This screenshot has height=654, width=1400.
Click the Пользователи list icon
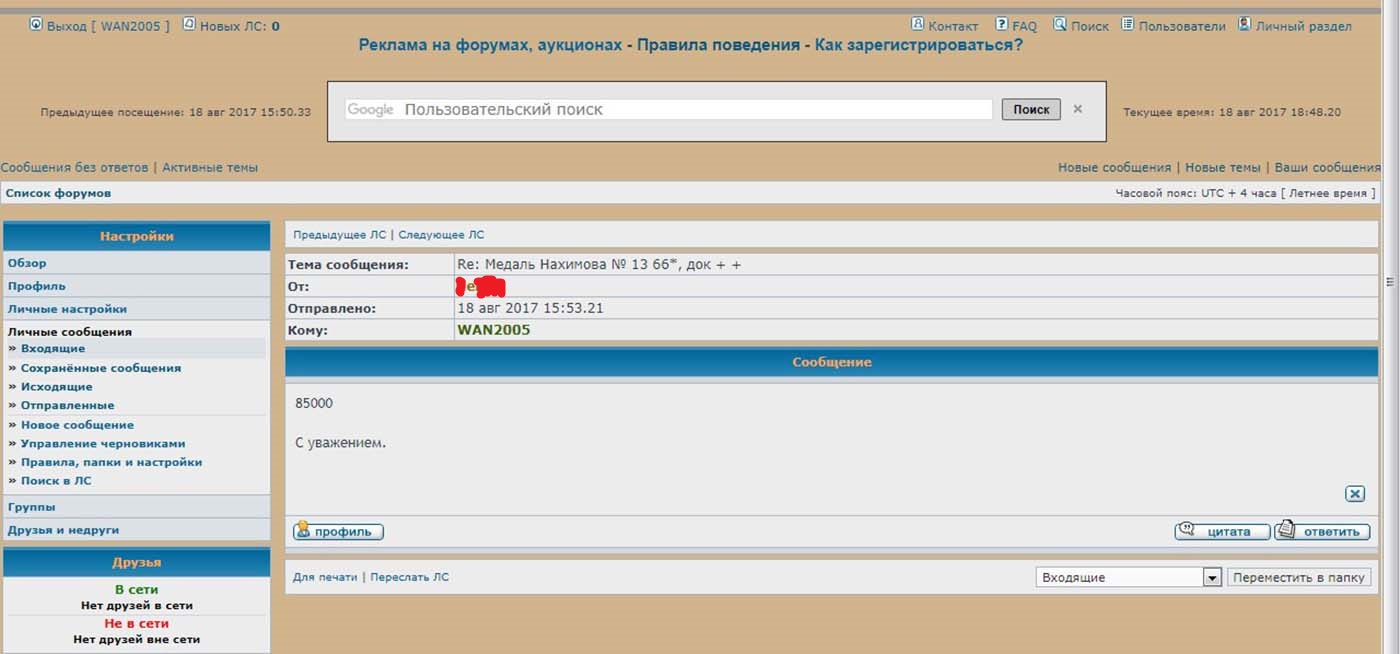click(x=1127, y=24)
